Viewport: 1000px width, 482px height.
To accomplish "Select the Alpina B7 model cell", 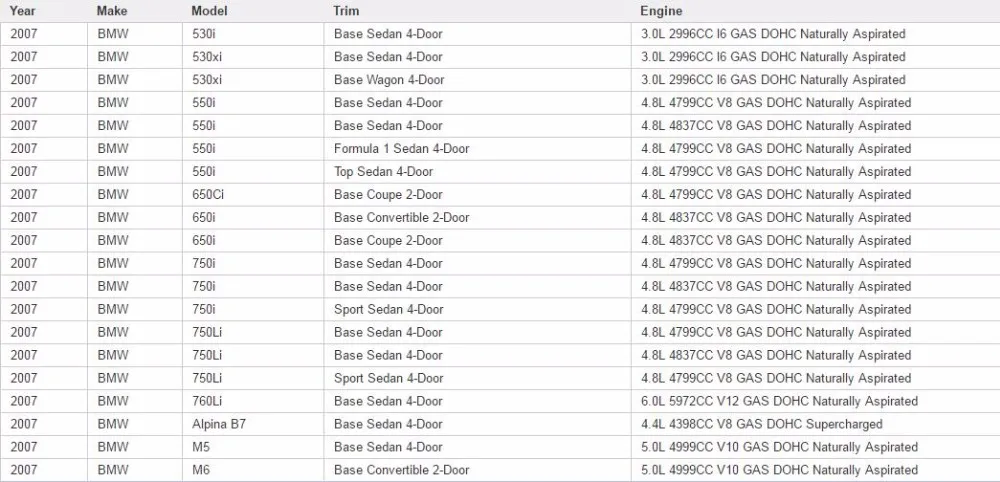I will coord(253,424).
